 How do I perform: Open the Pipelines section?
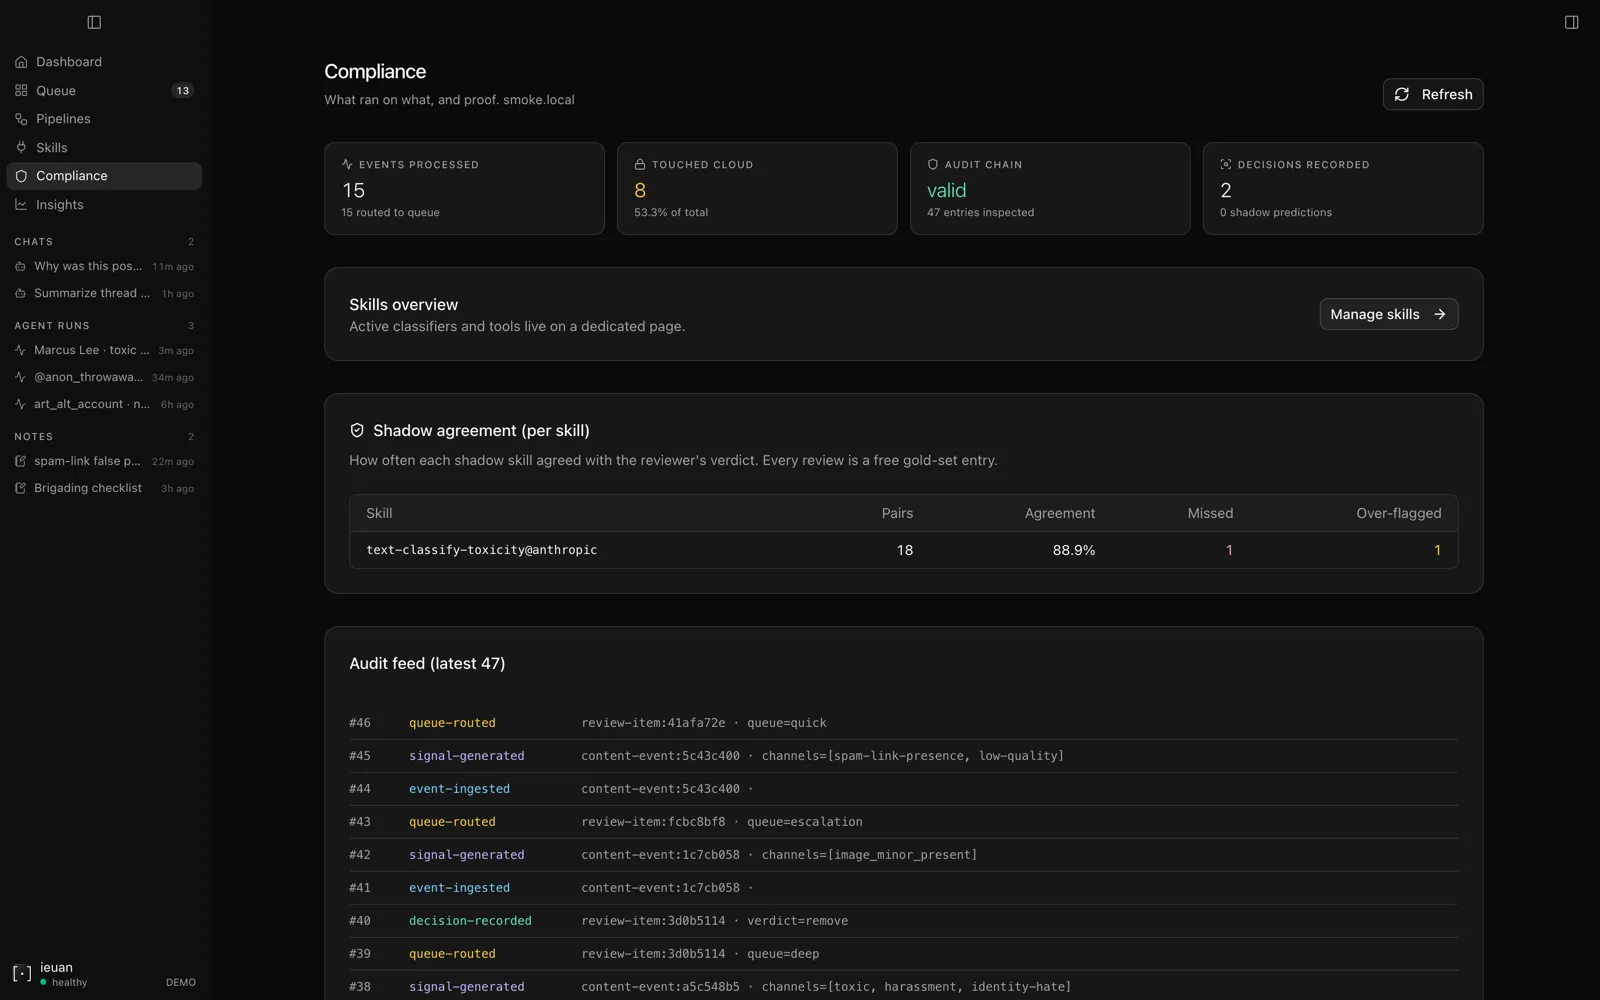tap(104, 119)
